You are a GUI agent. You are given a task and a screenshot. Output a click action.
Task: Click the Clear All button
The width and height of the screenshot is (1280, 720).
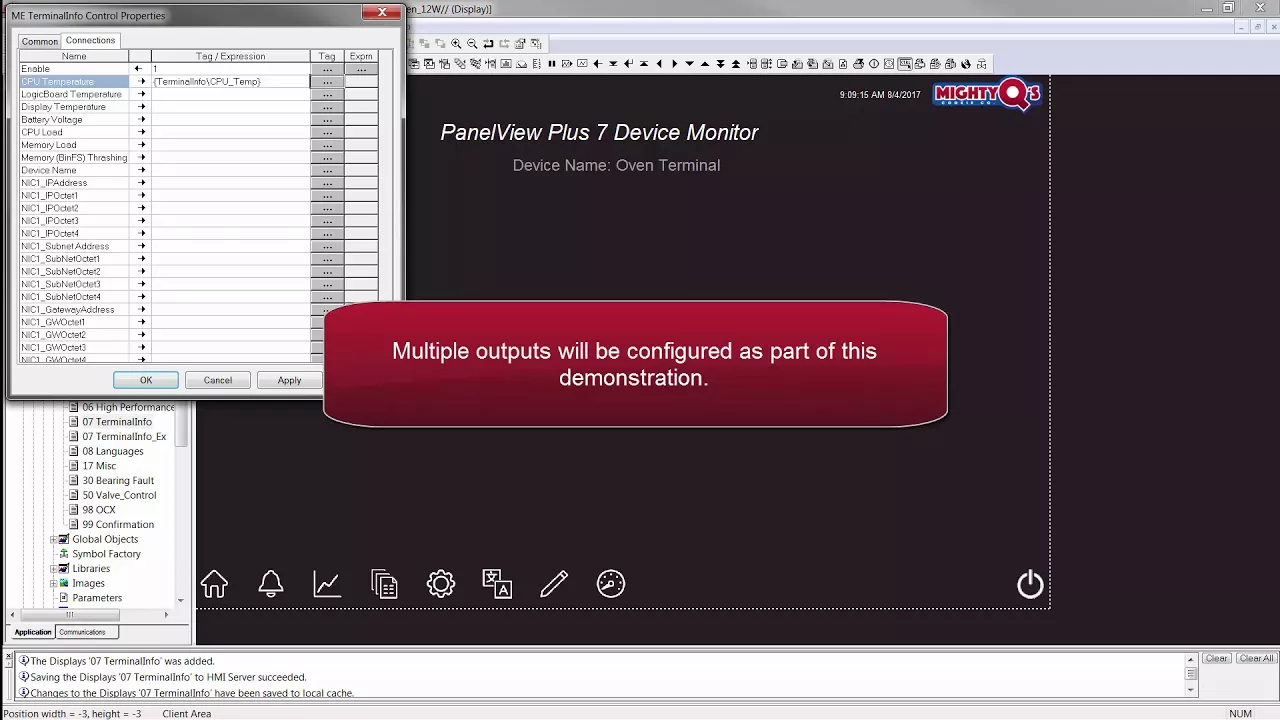click(1256, 658)
